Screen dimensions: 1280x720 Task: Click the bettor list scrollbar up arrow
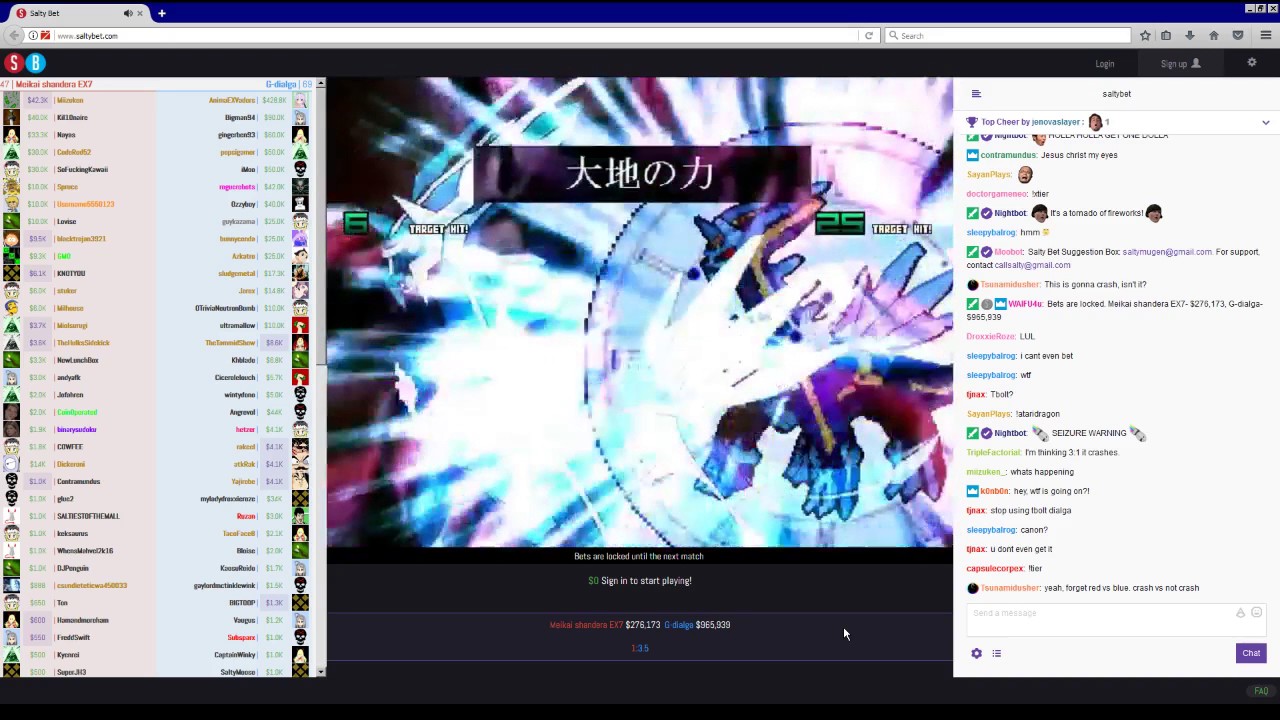tap(321, 84)
